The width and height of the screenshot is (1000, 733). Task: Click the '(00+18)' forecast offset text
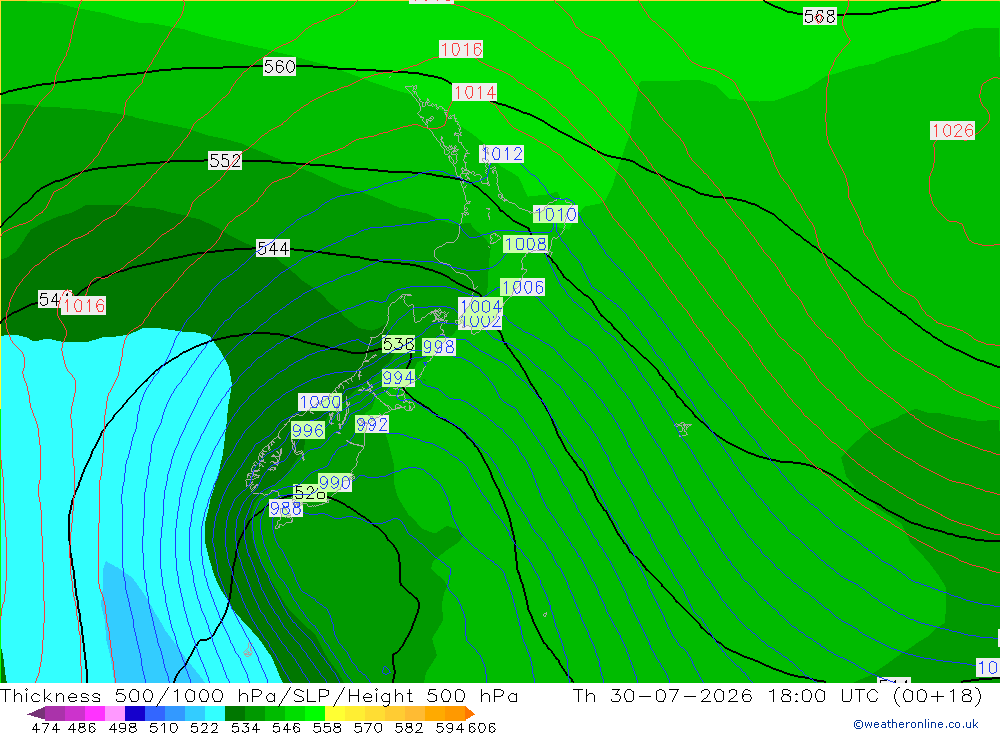pyautogui.click(x=938, y=695)
